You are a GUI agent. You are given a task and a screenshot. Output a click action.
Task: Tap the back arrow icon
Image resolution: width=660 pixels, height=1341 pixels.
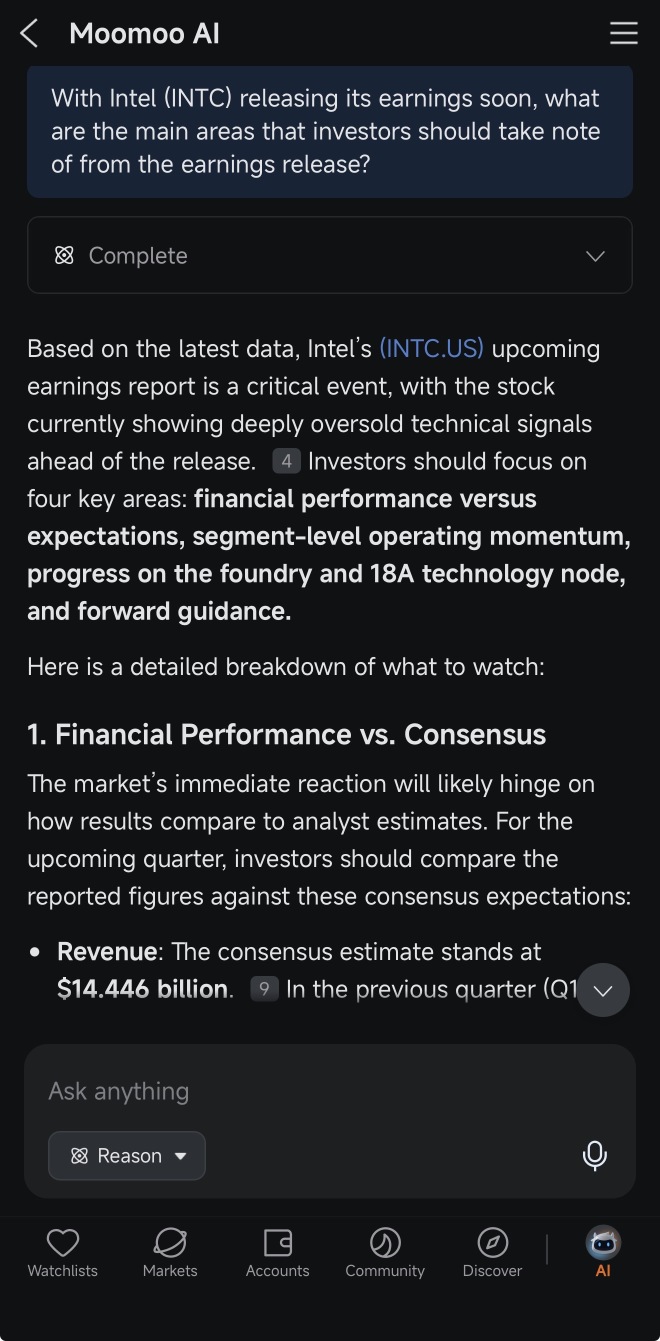[x=28, y=34]
